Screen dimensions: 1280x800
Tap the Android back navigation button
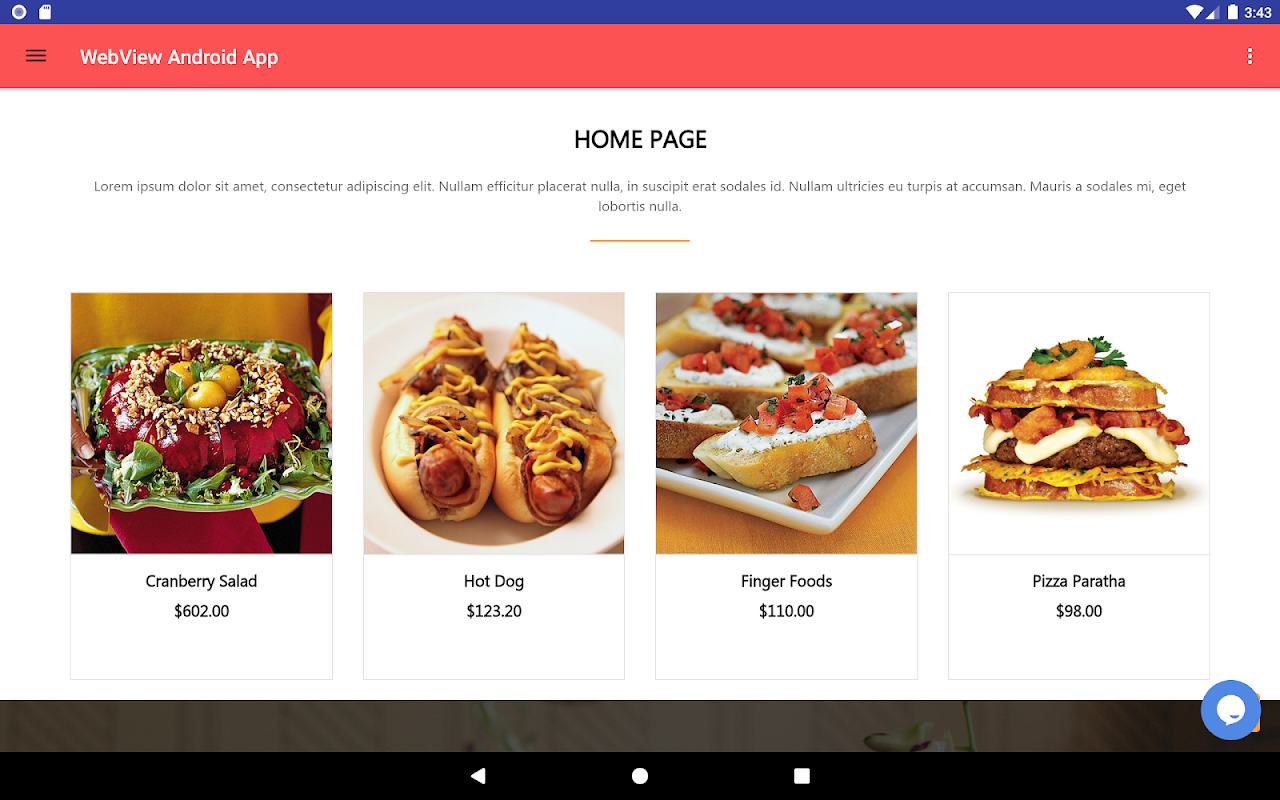tap(478, 776)
